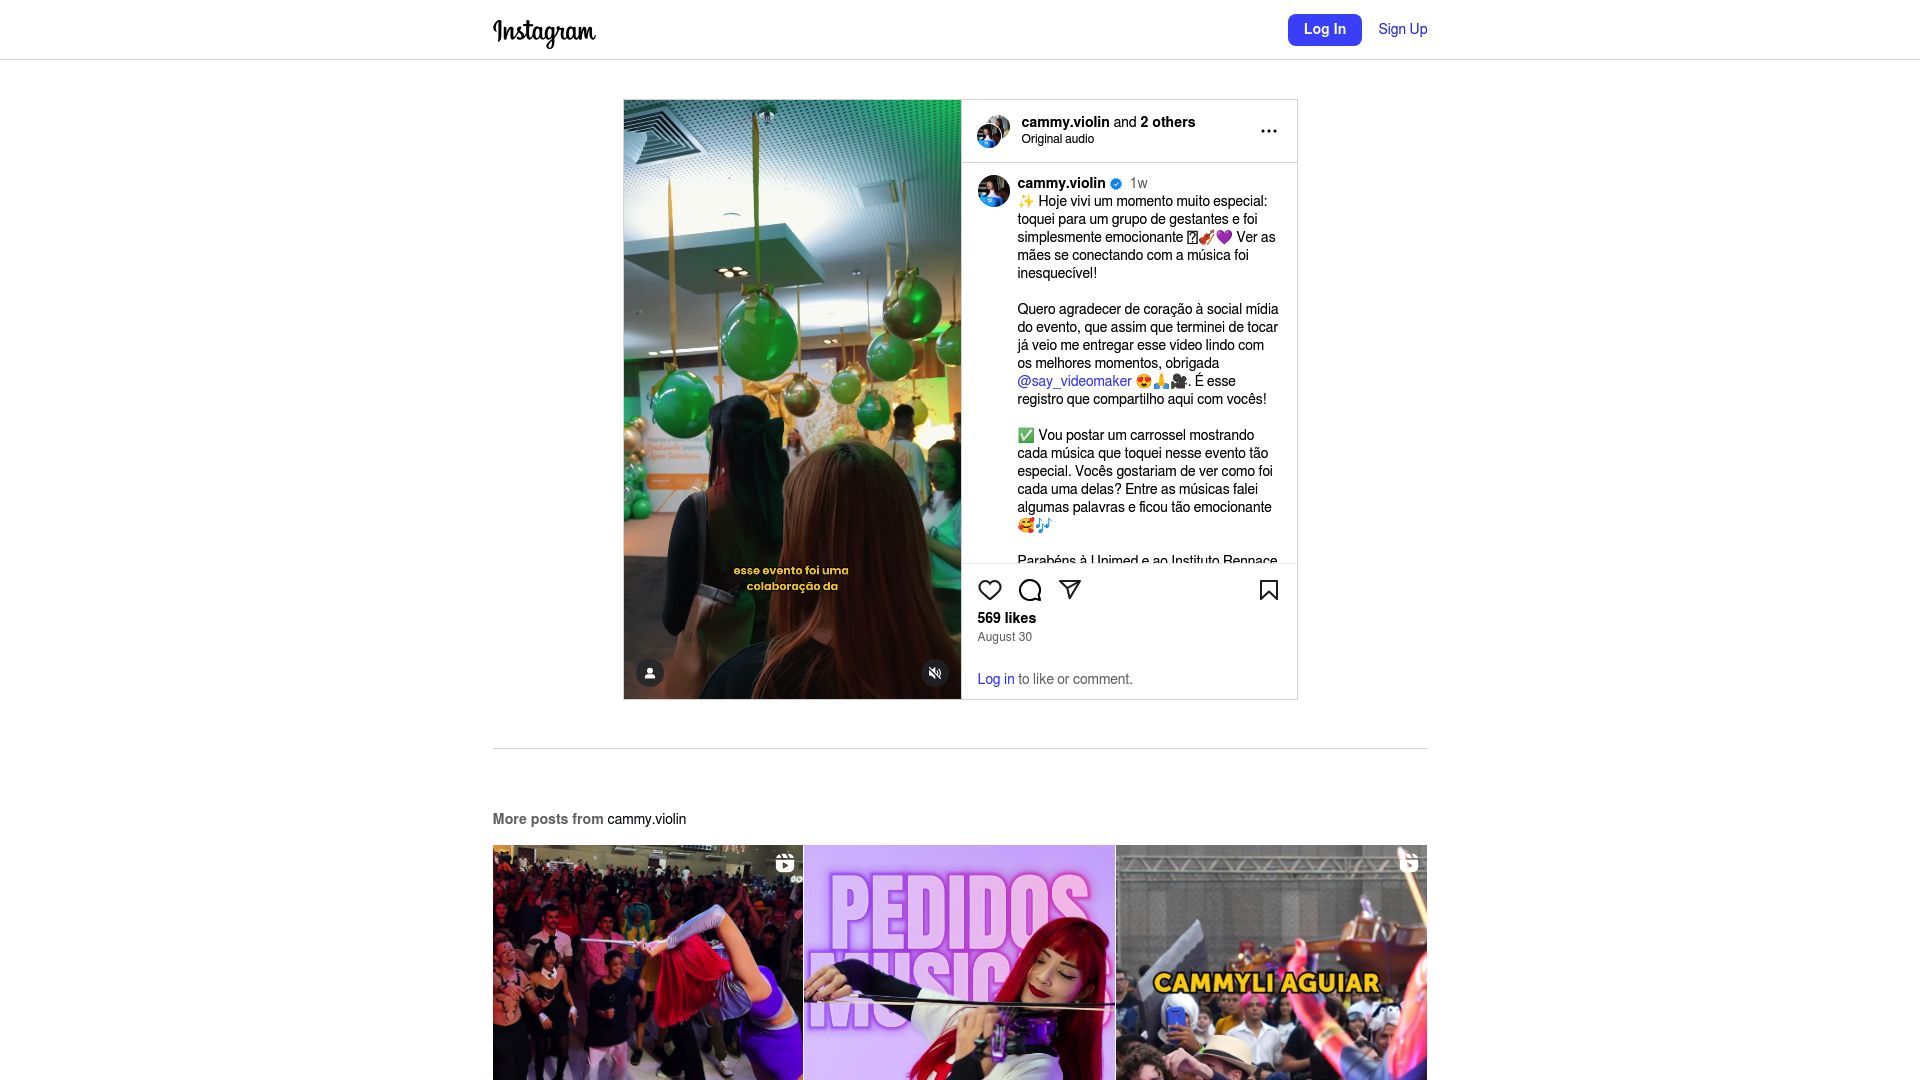Share the post using the paper plane icon
The image size is (1920, 1080).
[1069, 590]
